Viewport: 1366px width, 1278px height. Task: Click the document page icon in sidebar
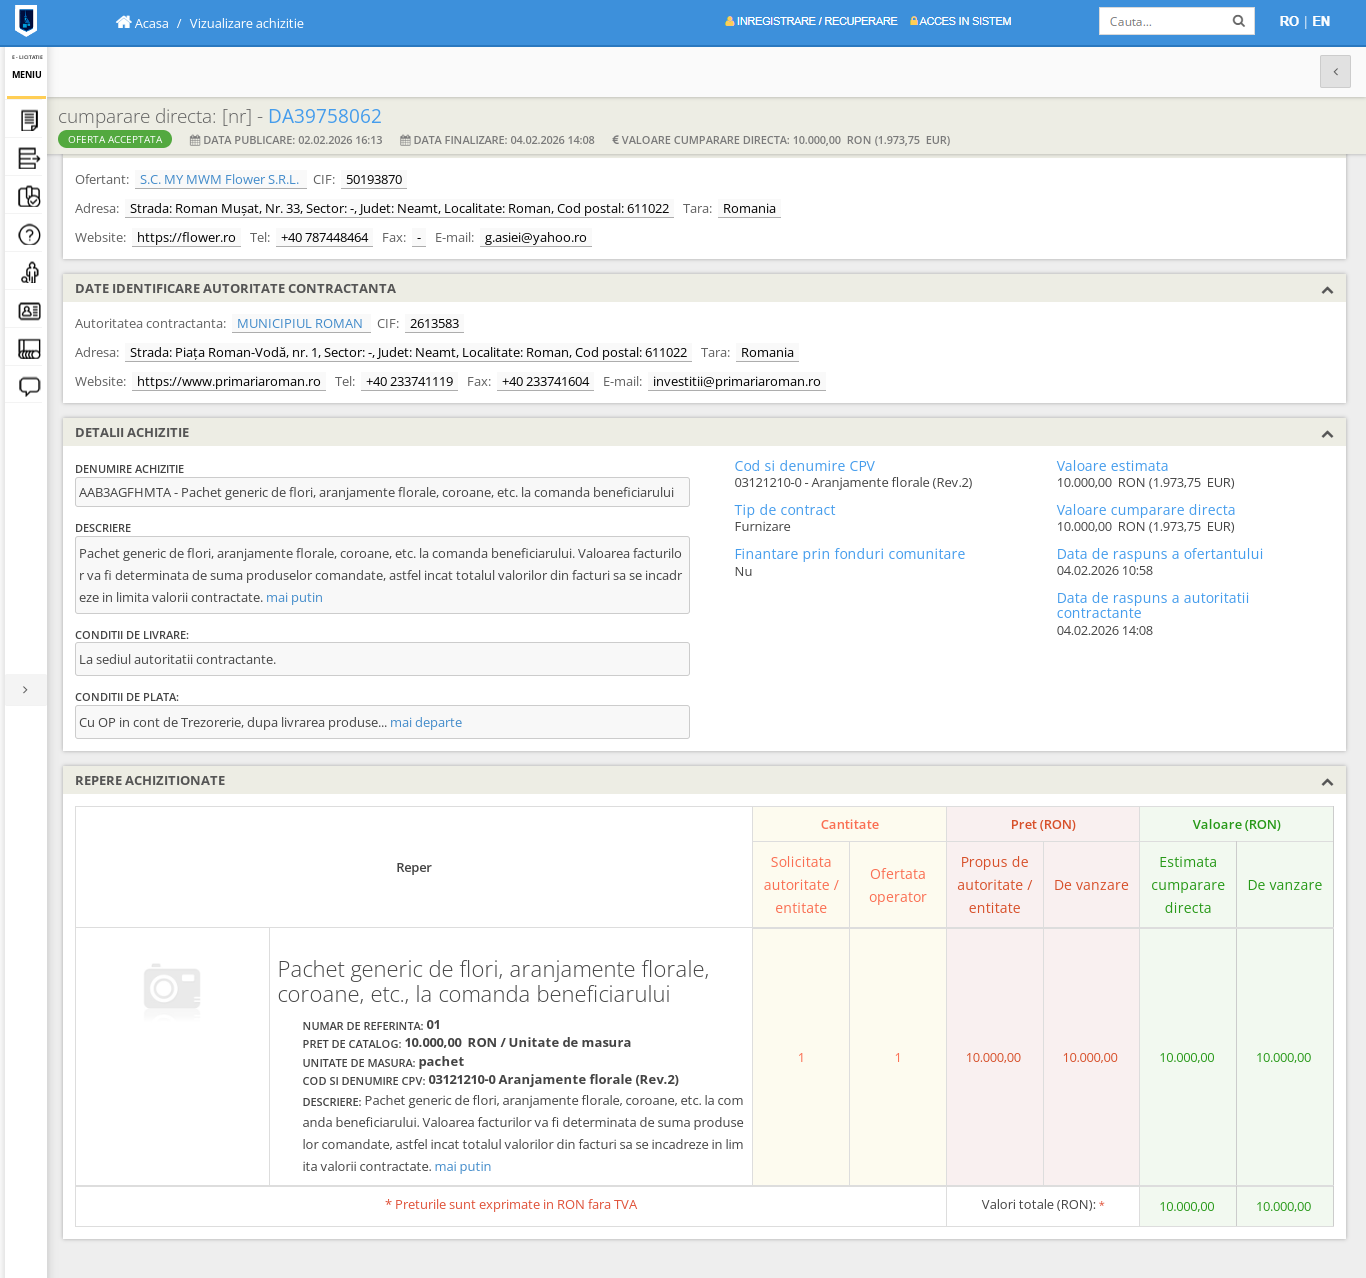[29, 121]
